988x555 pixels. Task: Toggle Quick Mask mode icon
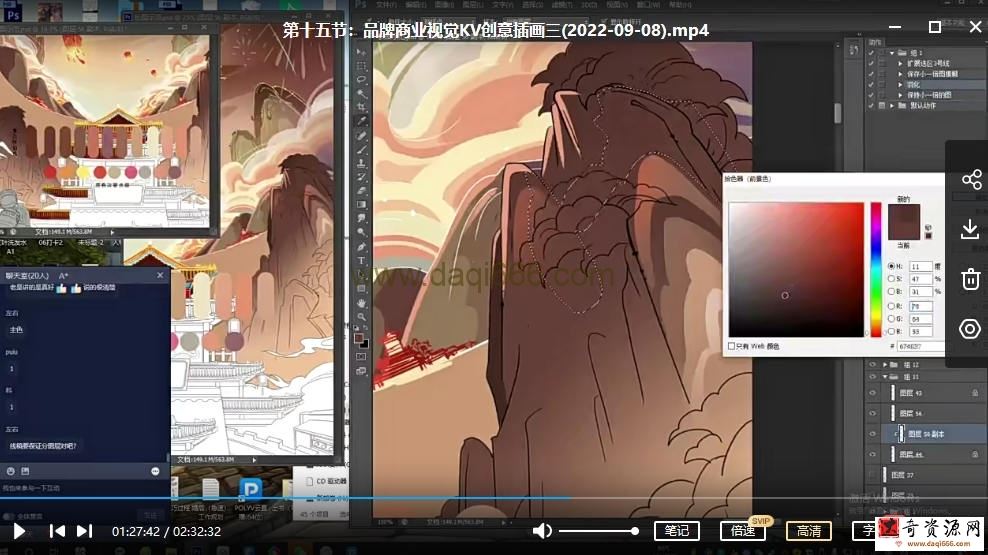click(362, 357)
